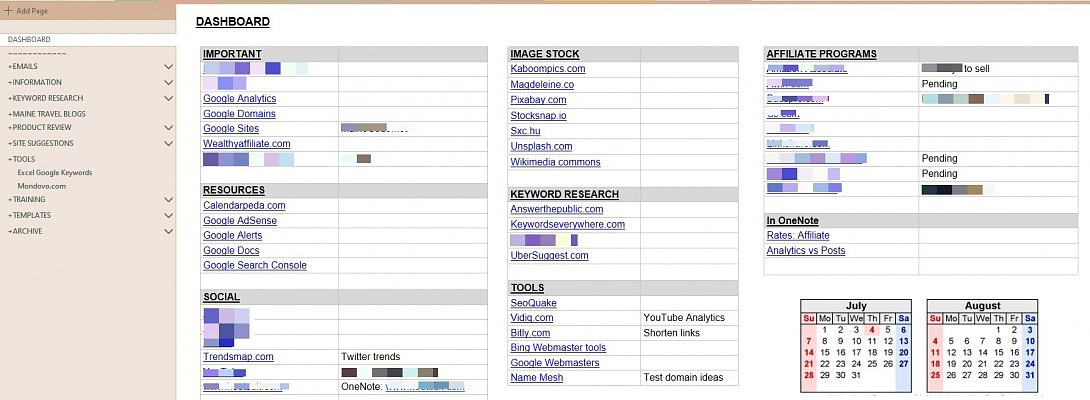Open the UberSuggest.com link

click(x=549, y=255)
